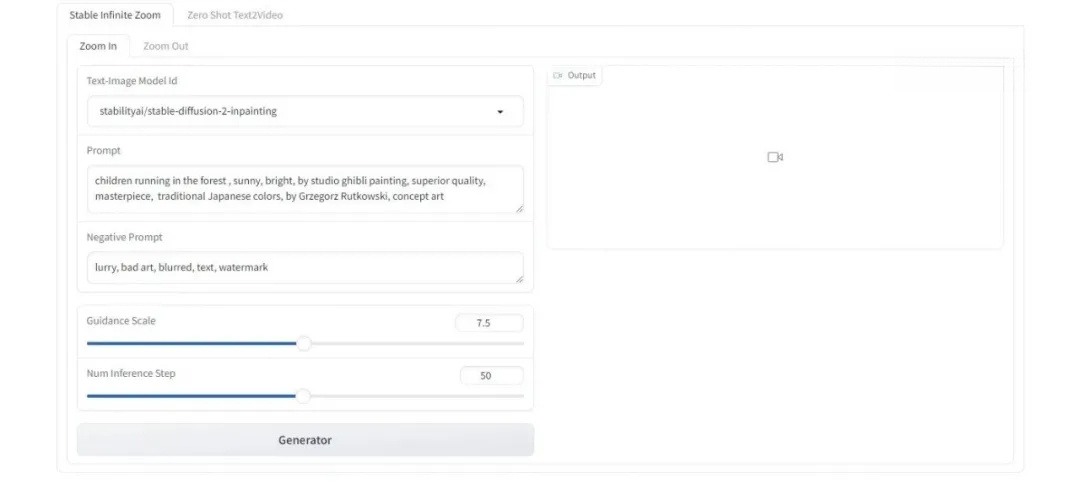Select the Zoom In tab

(x=98, y=46)
